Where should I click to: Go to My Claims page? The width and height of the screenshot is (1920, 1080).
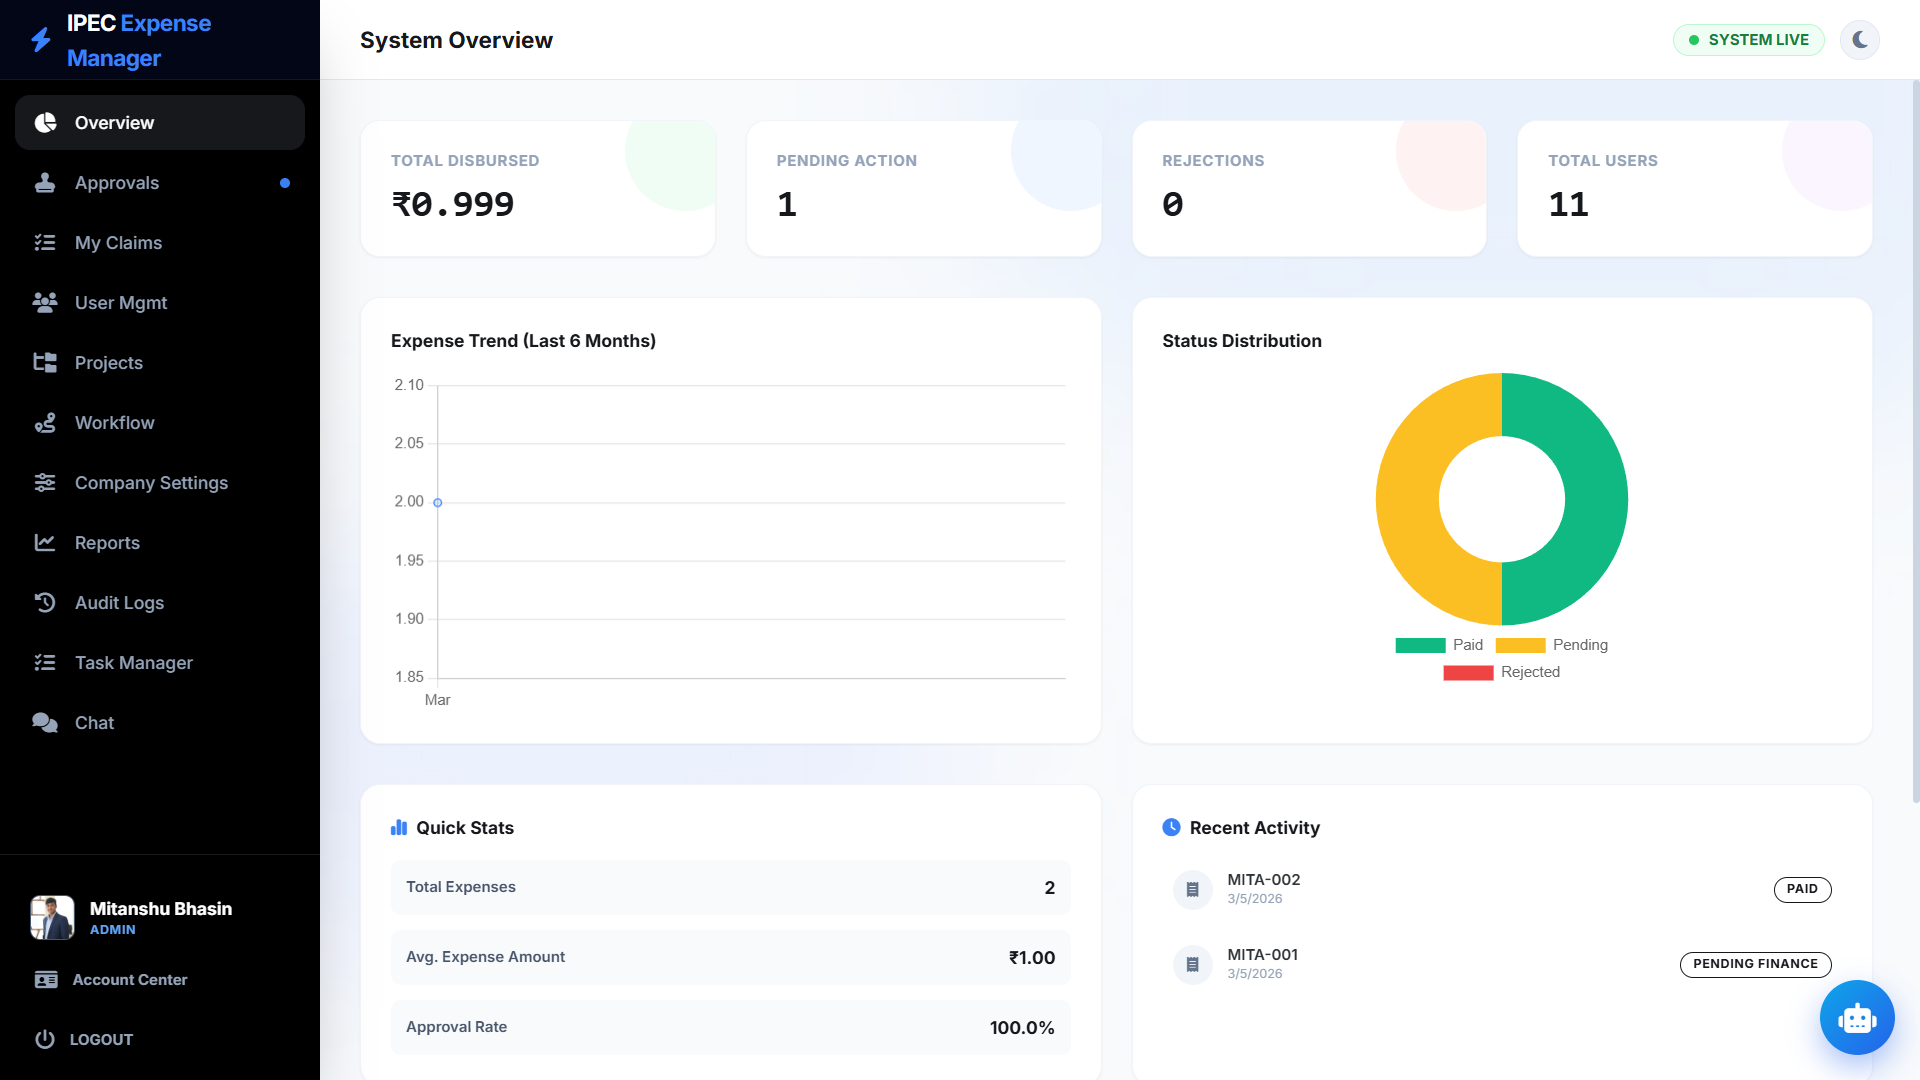point(118,243)
